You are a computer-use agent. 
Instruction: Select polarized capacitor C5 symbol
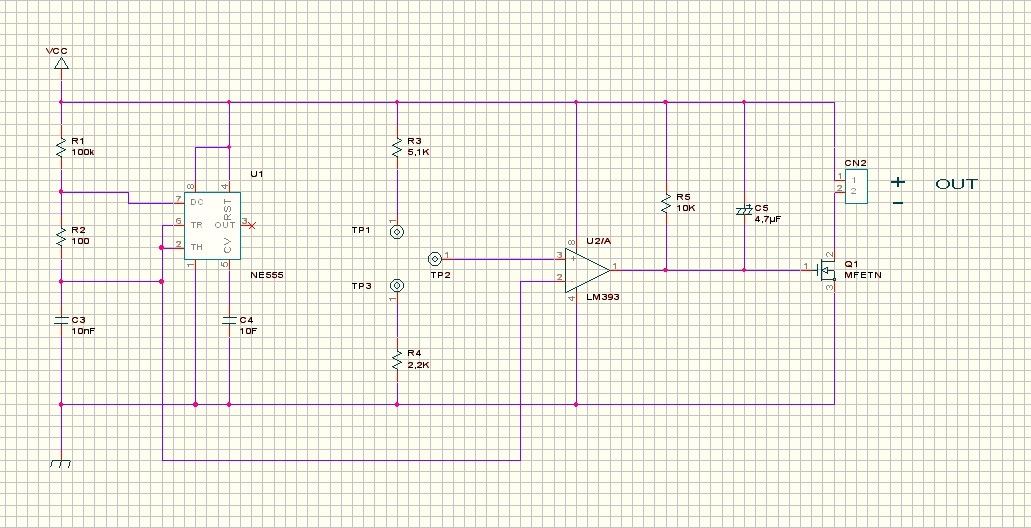pyautogui.click(x=744, y=210)
